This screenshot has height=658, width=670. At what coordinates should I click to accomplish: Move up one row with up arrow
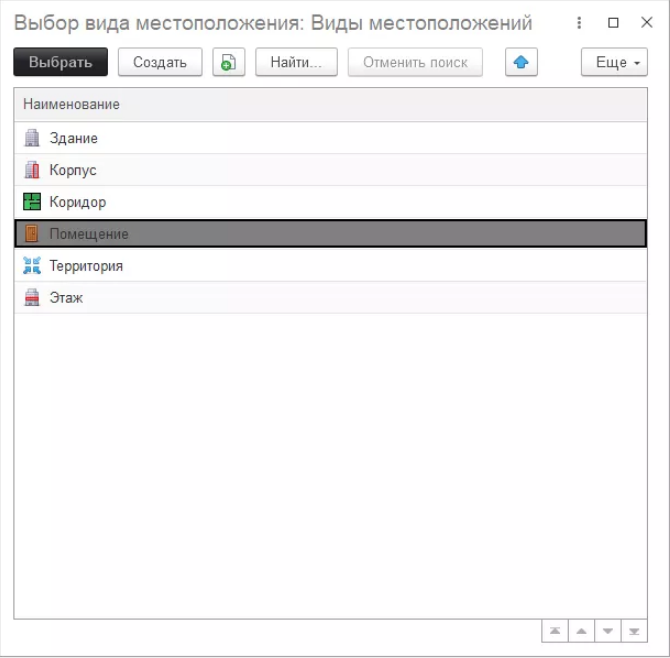(581, 631)
